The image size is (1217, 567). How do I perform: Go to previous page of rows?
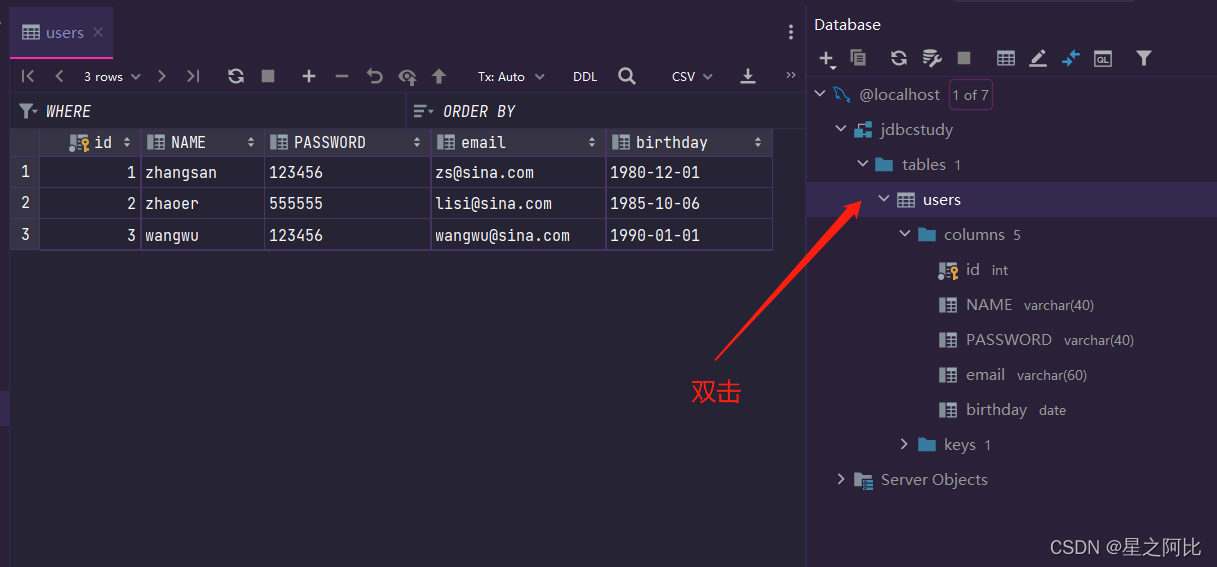(59, 76)
